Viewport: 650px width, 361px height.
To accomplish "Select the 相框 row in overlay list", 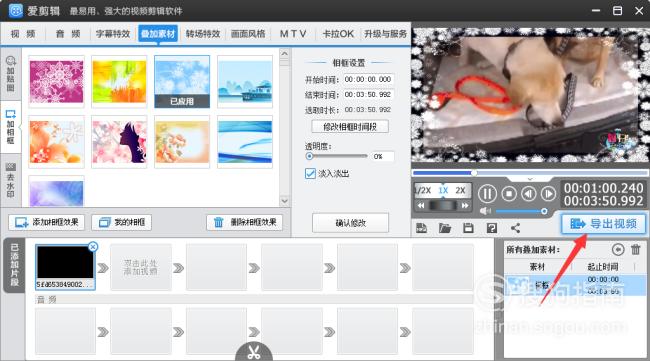I will tap(575, 285).
